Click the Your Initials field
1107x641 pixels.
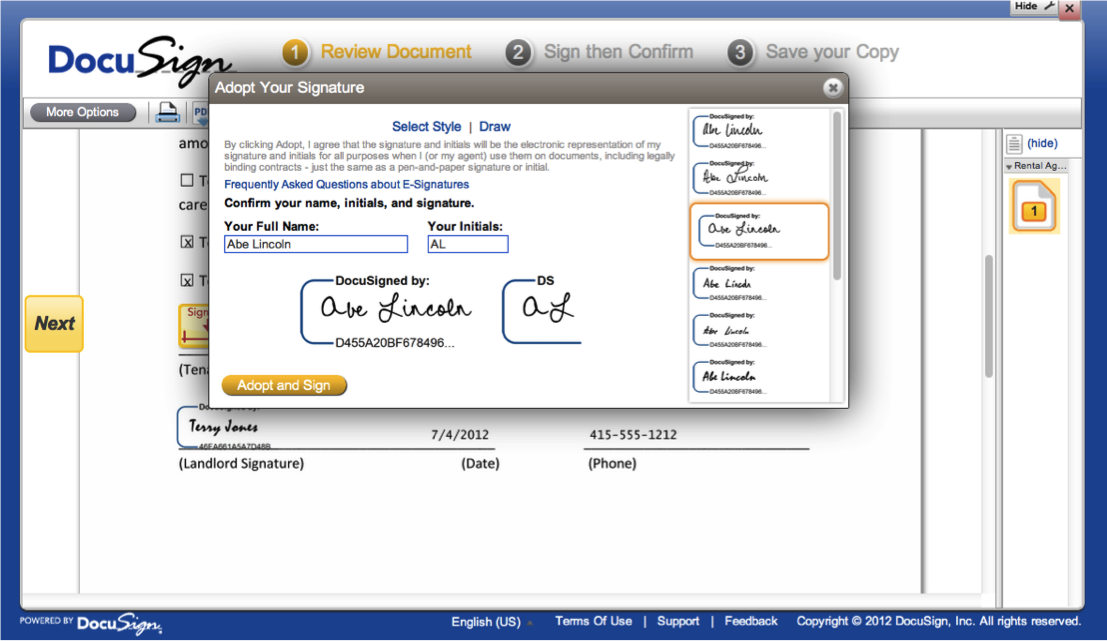tap(467, 244)
